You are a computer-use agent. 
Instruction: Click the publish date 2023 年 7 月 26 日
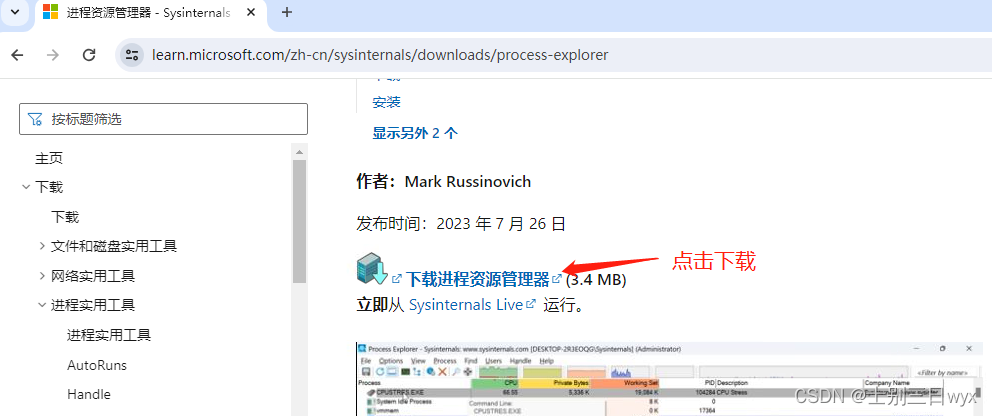[x=500, y=223]
